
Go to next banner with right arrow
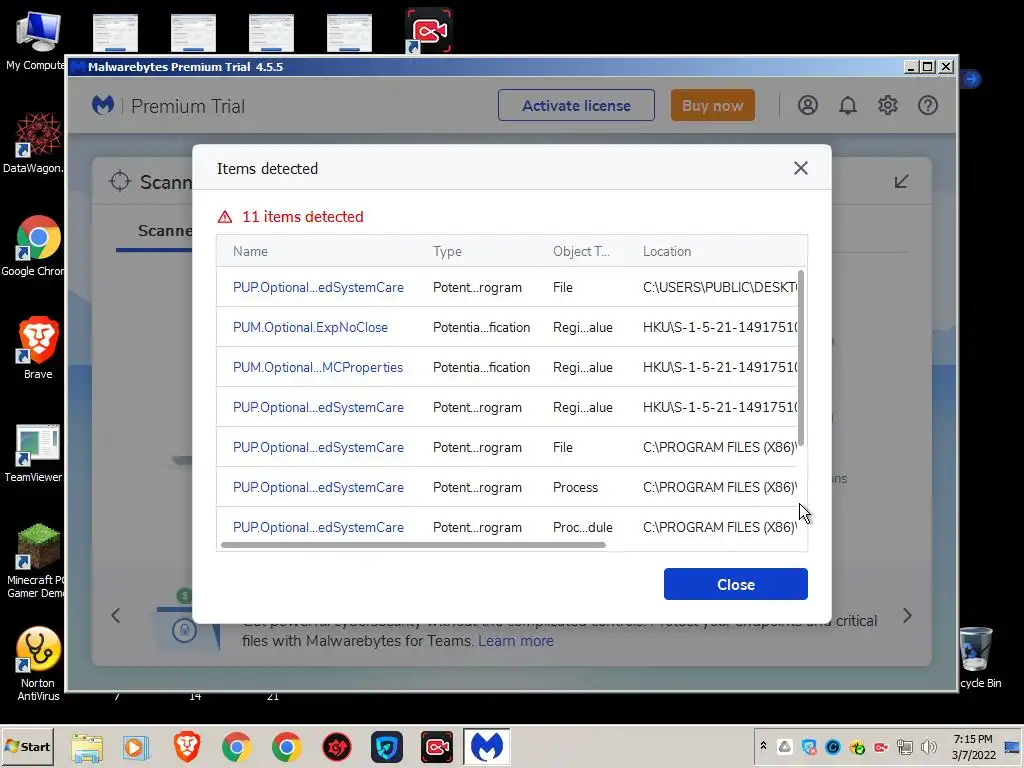907,615
